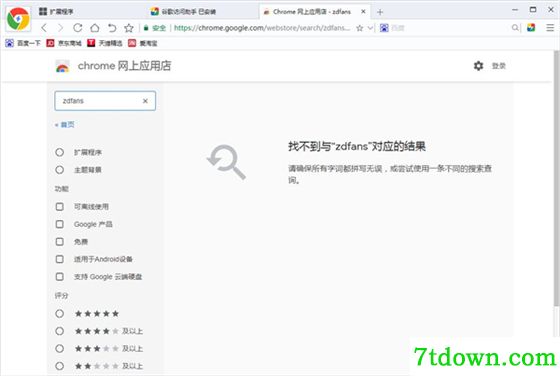Viewport: 560px width, 376px height.
Task: Click the browser forward arrow
Action: (x=60, y=28)
